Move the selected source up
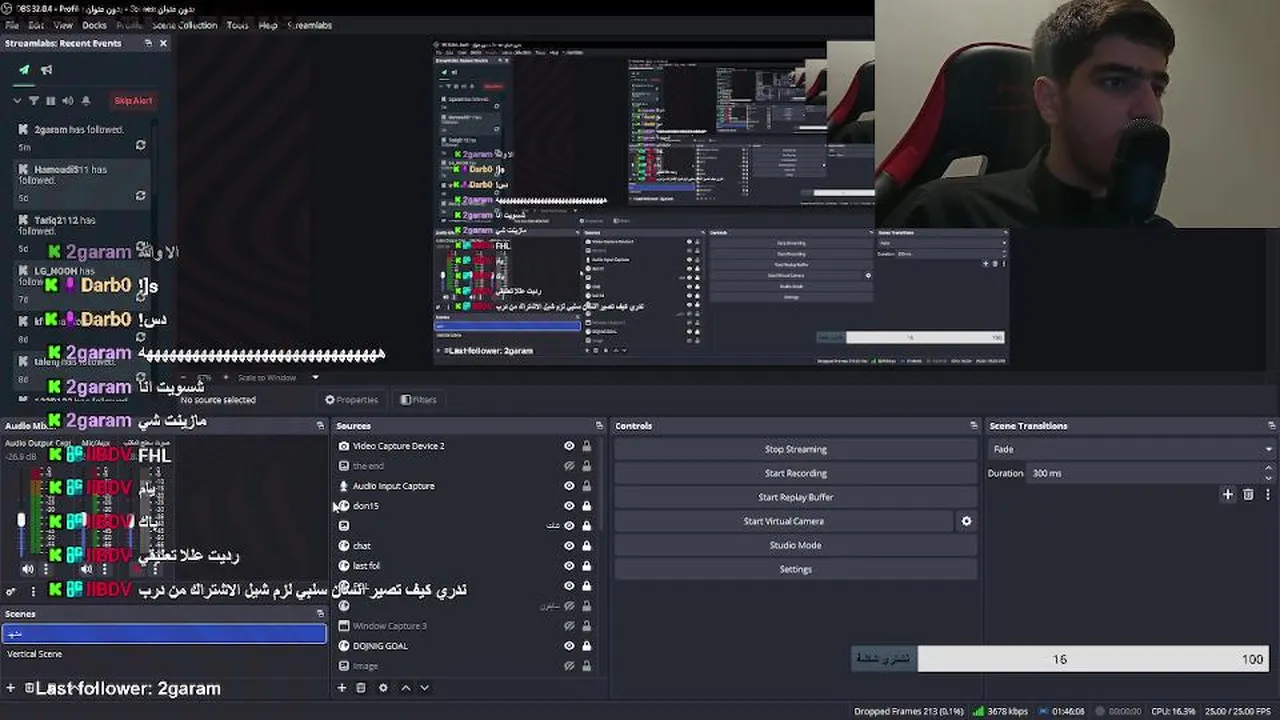This screenshot has width=1280, height=720. (405, 688)
